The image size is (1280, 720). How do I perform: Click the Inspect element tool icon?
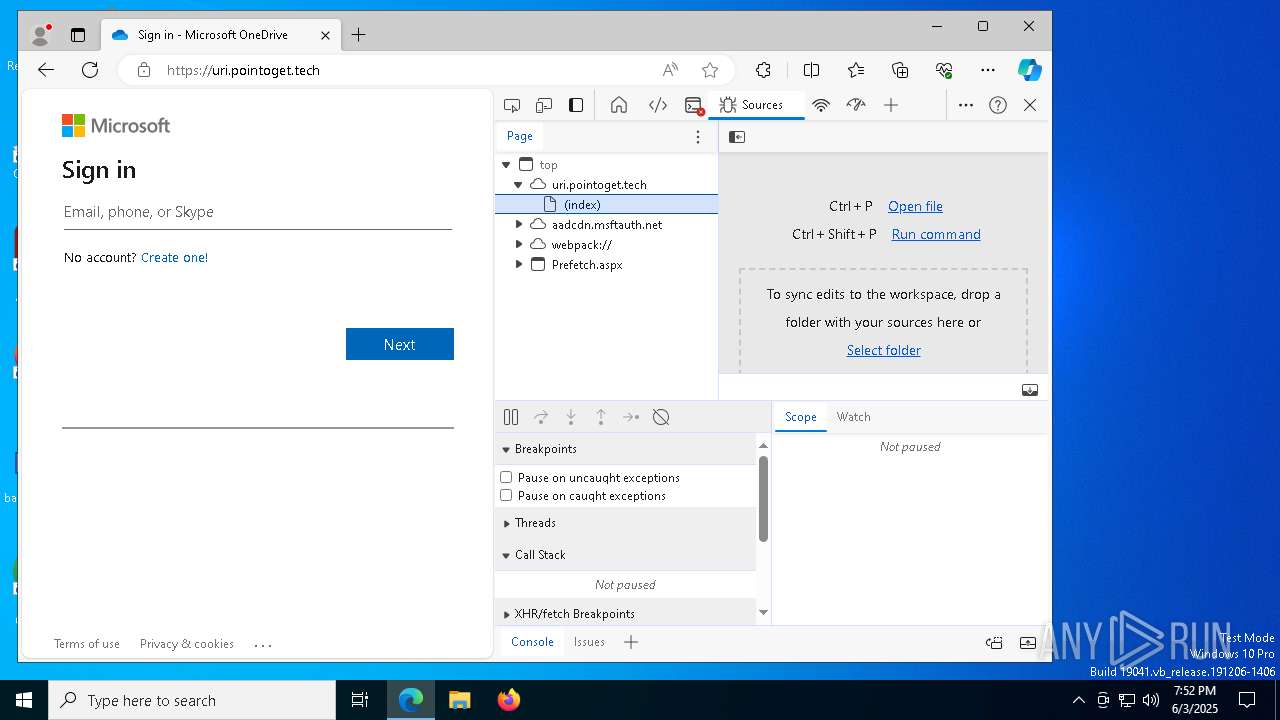tap(512, 105)
